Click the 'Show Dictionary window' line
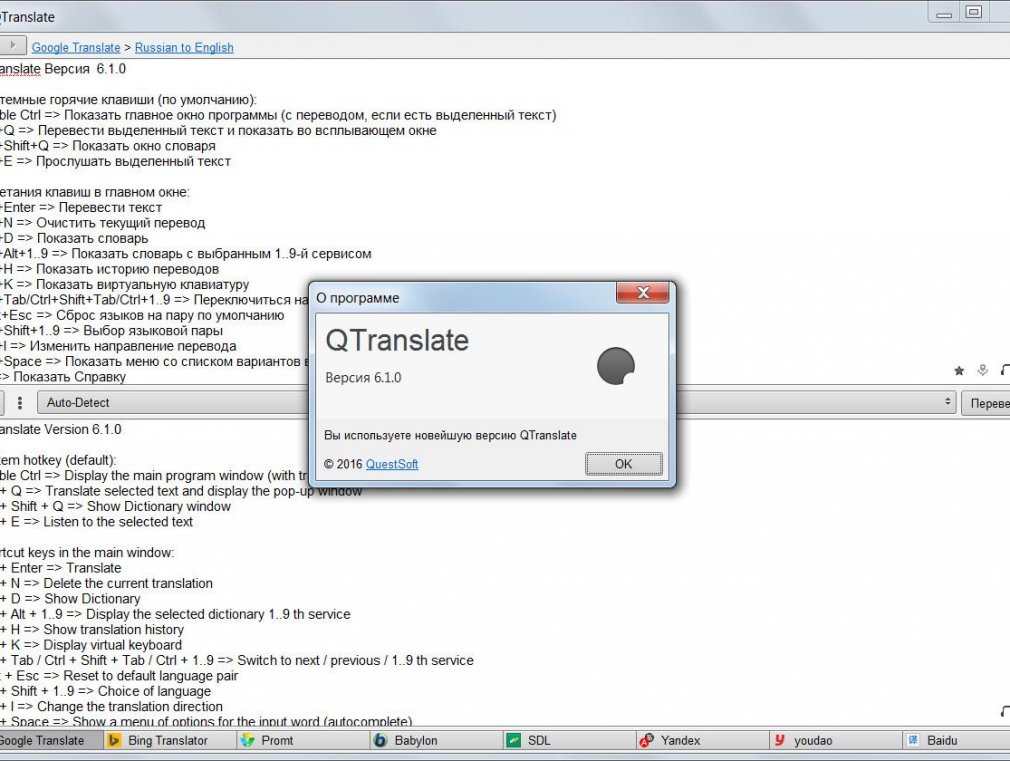Screen dimensions: 1010x761 point(115,506)
